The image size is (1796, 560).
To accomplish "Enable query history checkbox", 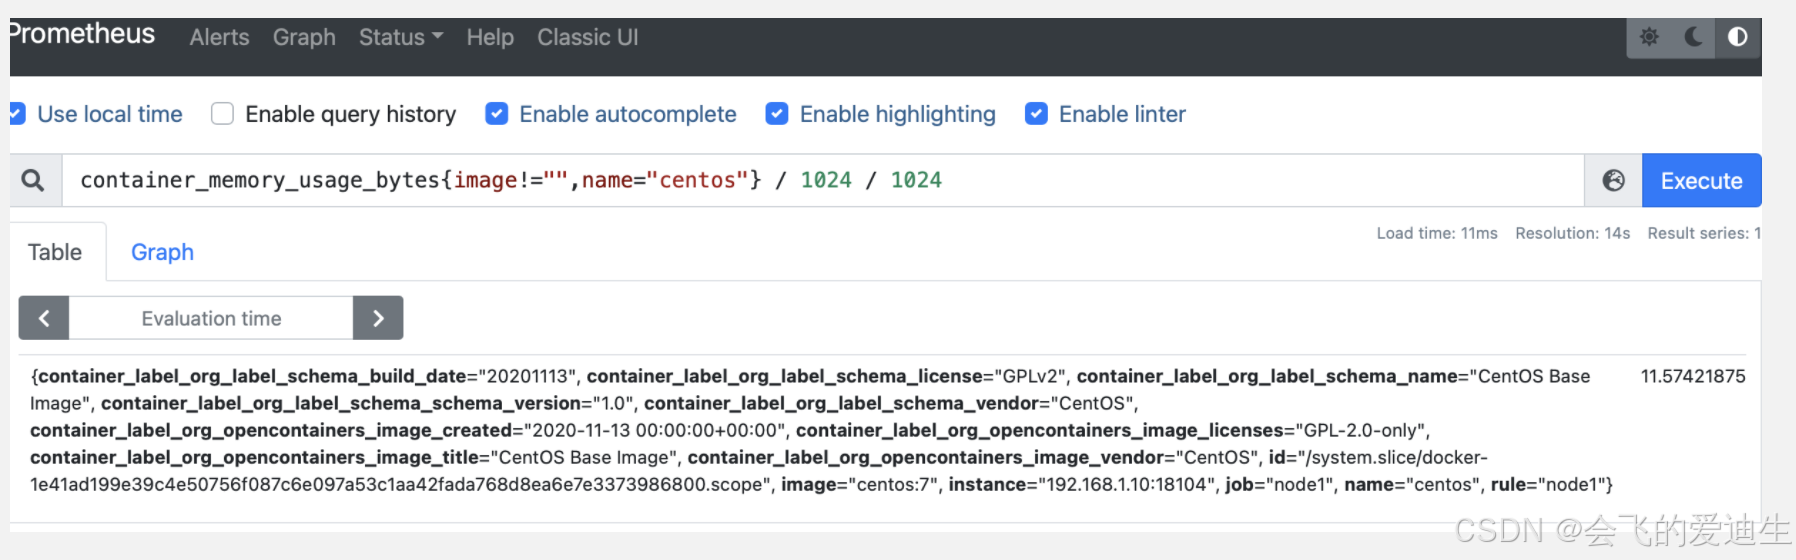I will pyautogui.click(x=222, y=114).
